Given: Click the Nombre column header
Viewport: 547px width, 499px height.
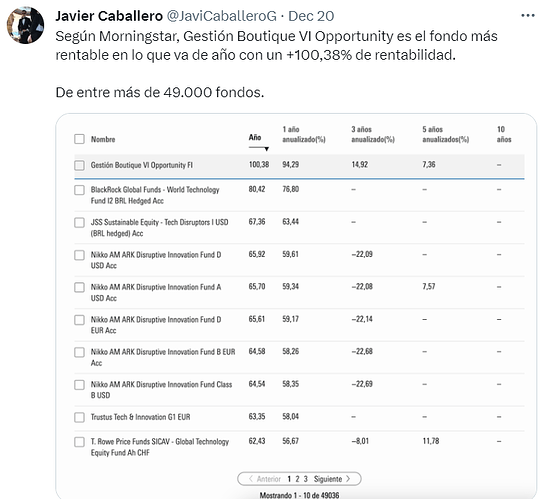Looking at the screenshot, I should (103, 139).
